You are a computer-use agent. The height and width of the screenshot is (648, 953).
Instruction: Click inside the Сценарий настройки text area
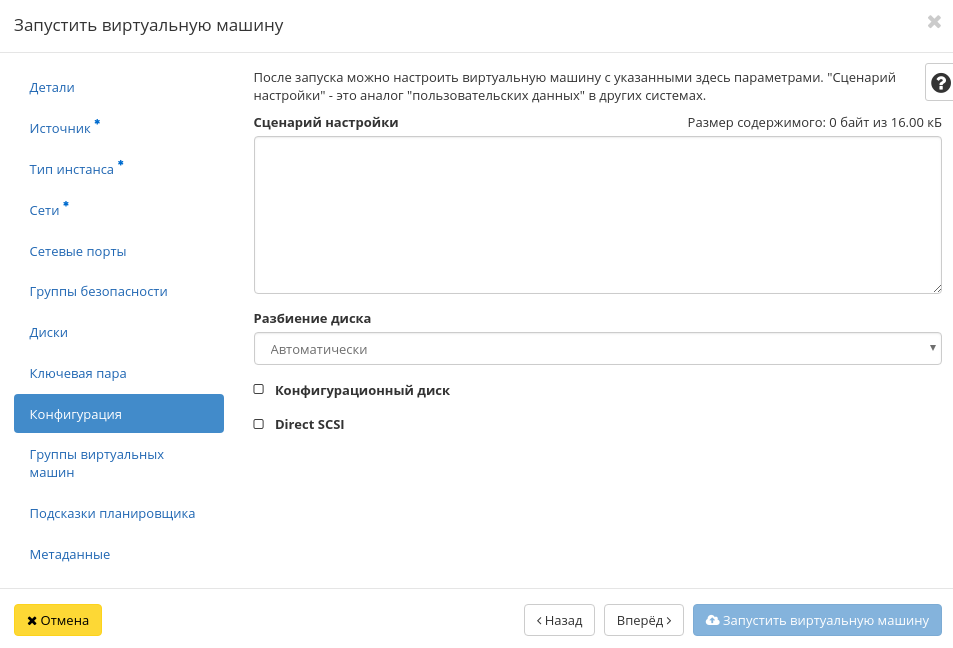pos(598,214)
